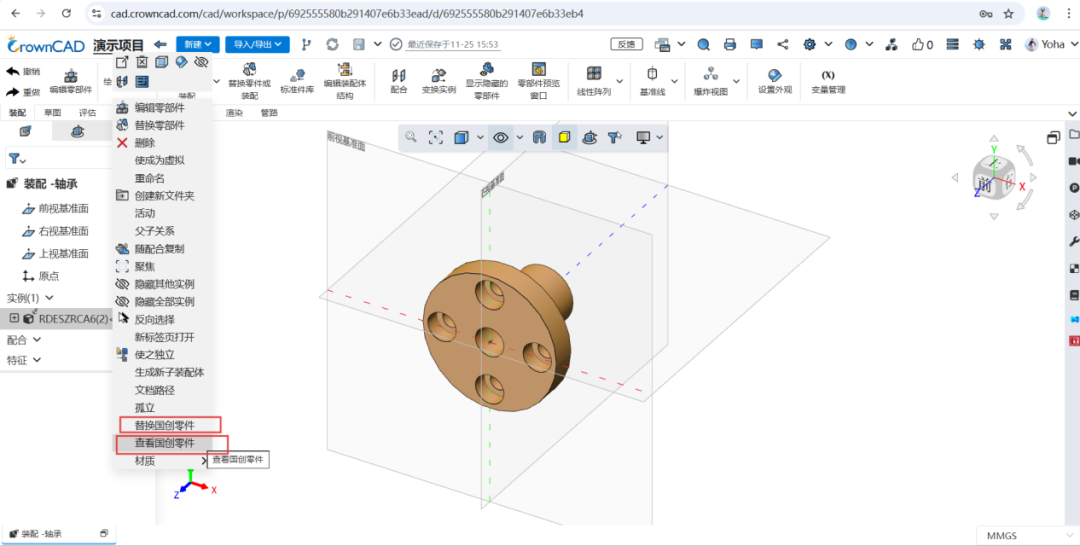1080x546 pixels.
Task: Toggle the eye visibility button in view toolbar
Action: [501, 137]
